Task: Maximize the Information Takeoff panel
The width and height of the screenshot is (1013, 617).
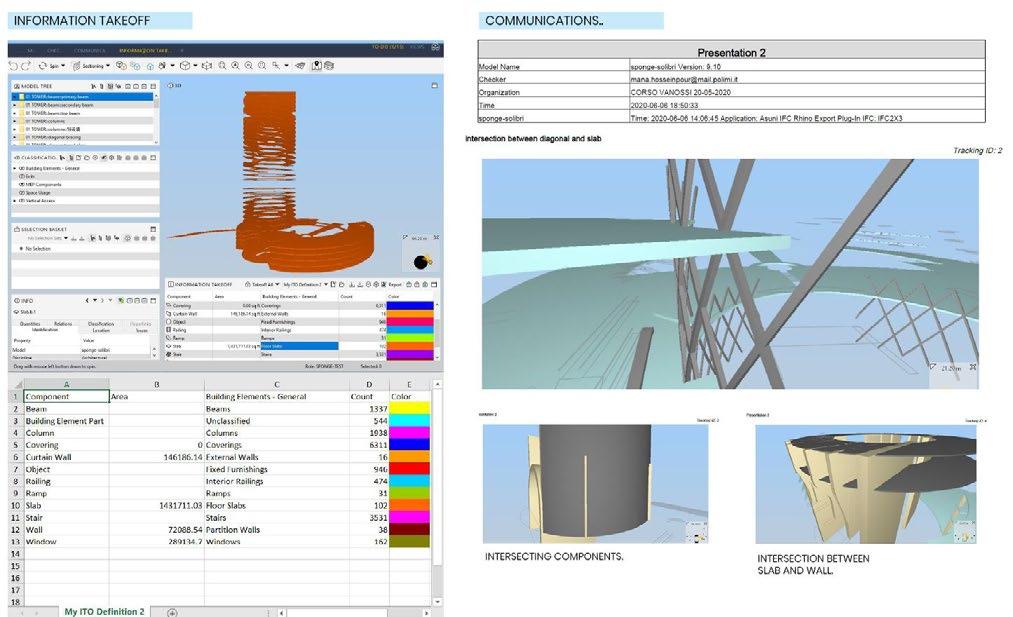Action: click(435, 284)
